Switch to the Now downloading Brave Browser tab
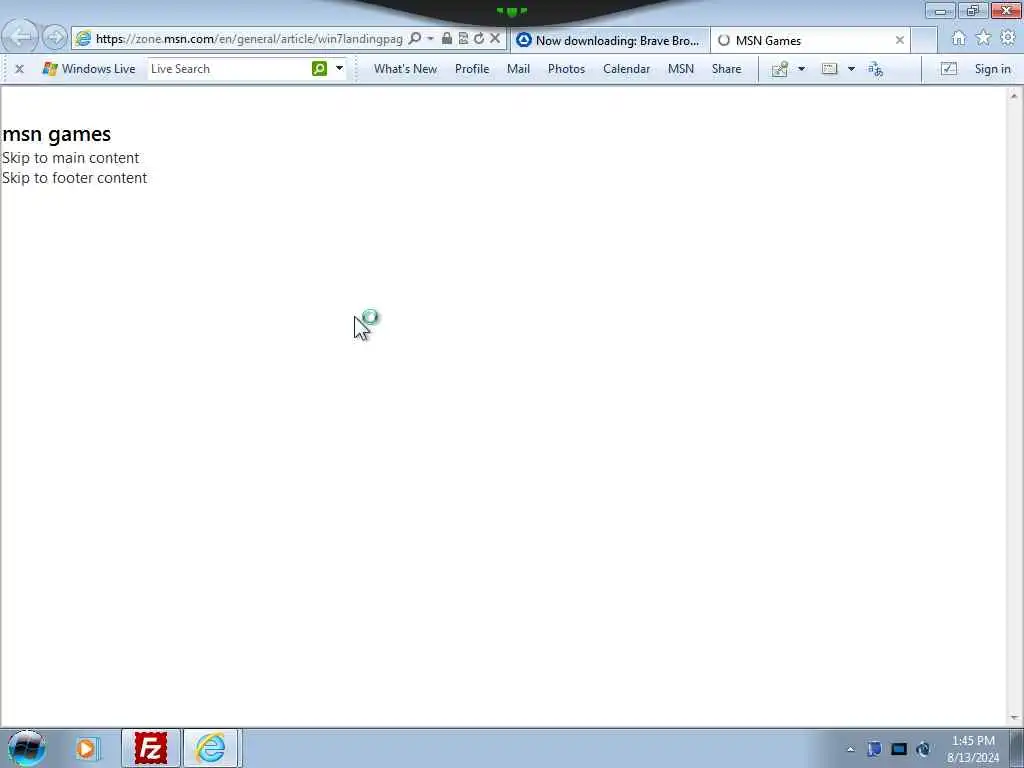 coord(609,40)
